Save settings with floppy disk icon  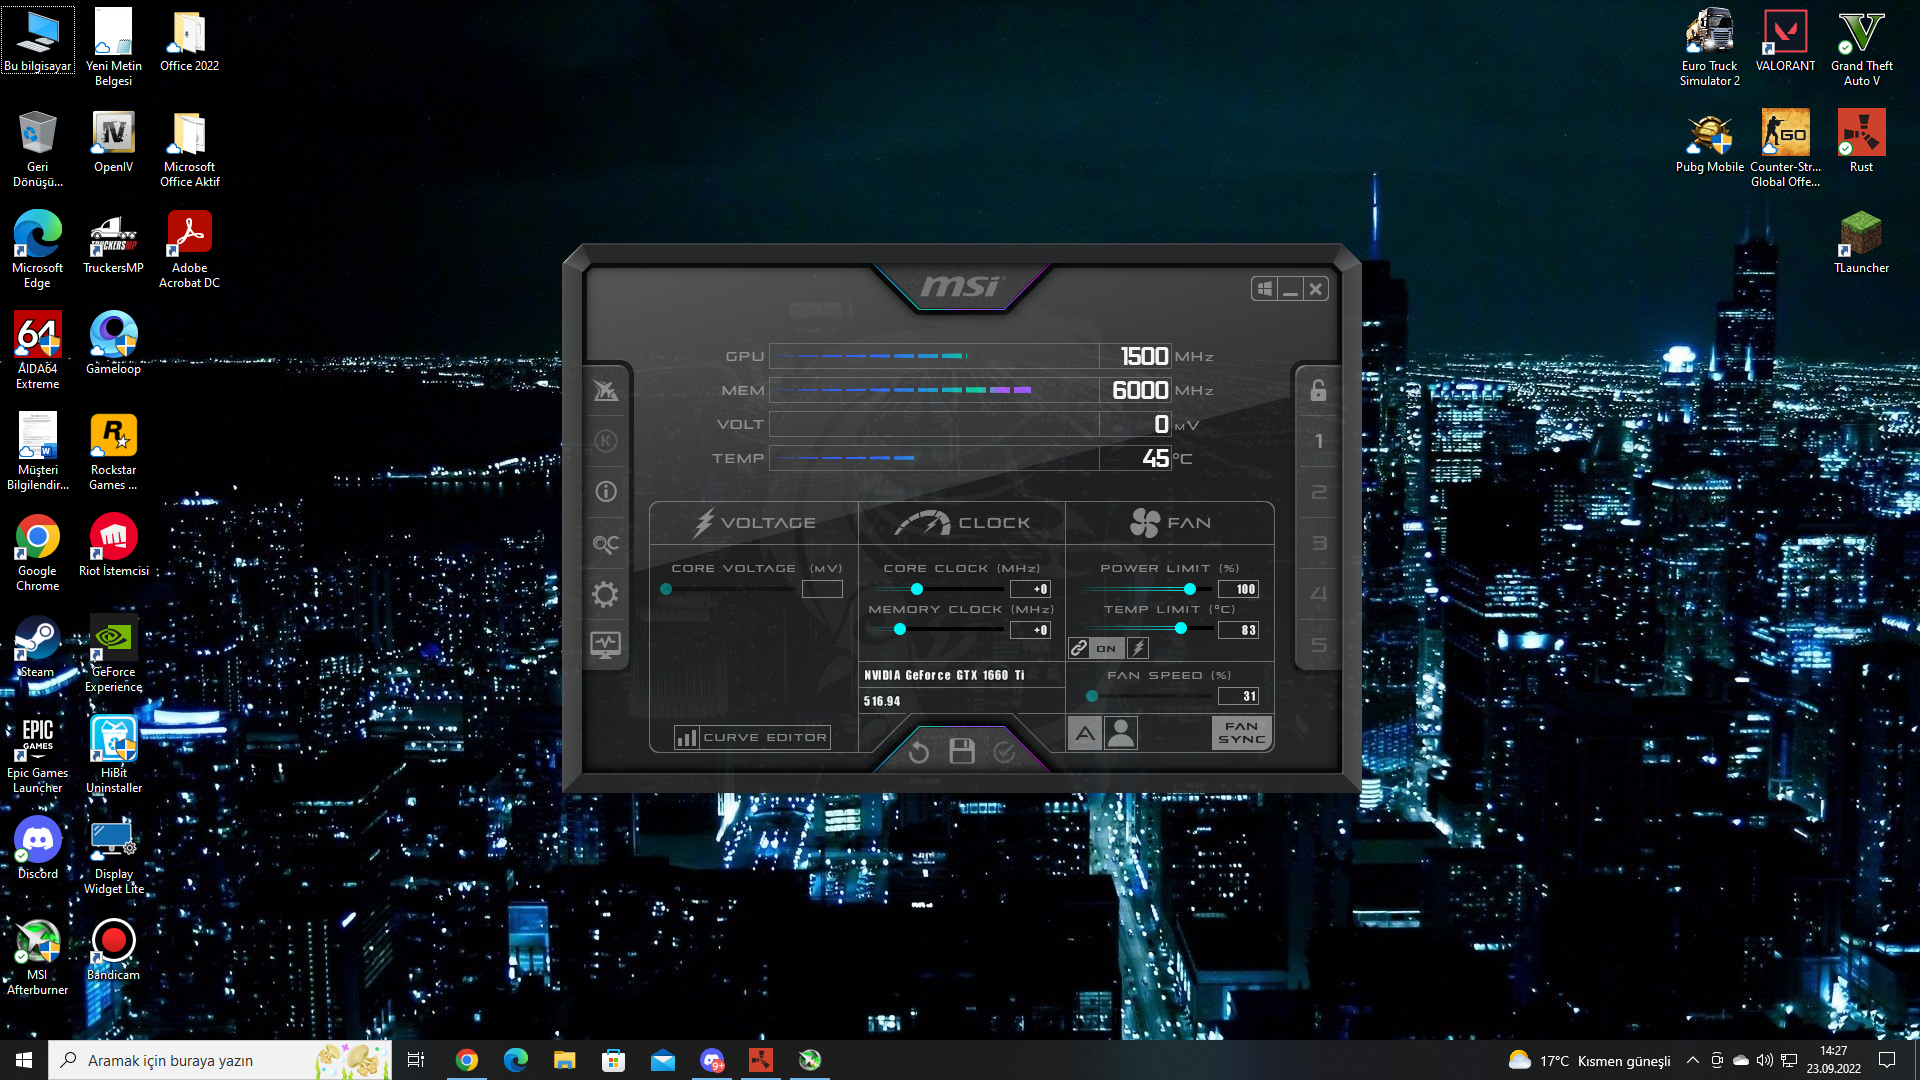961,751
